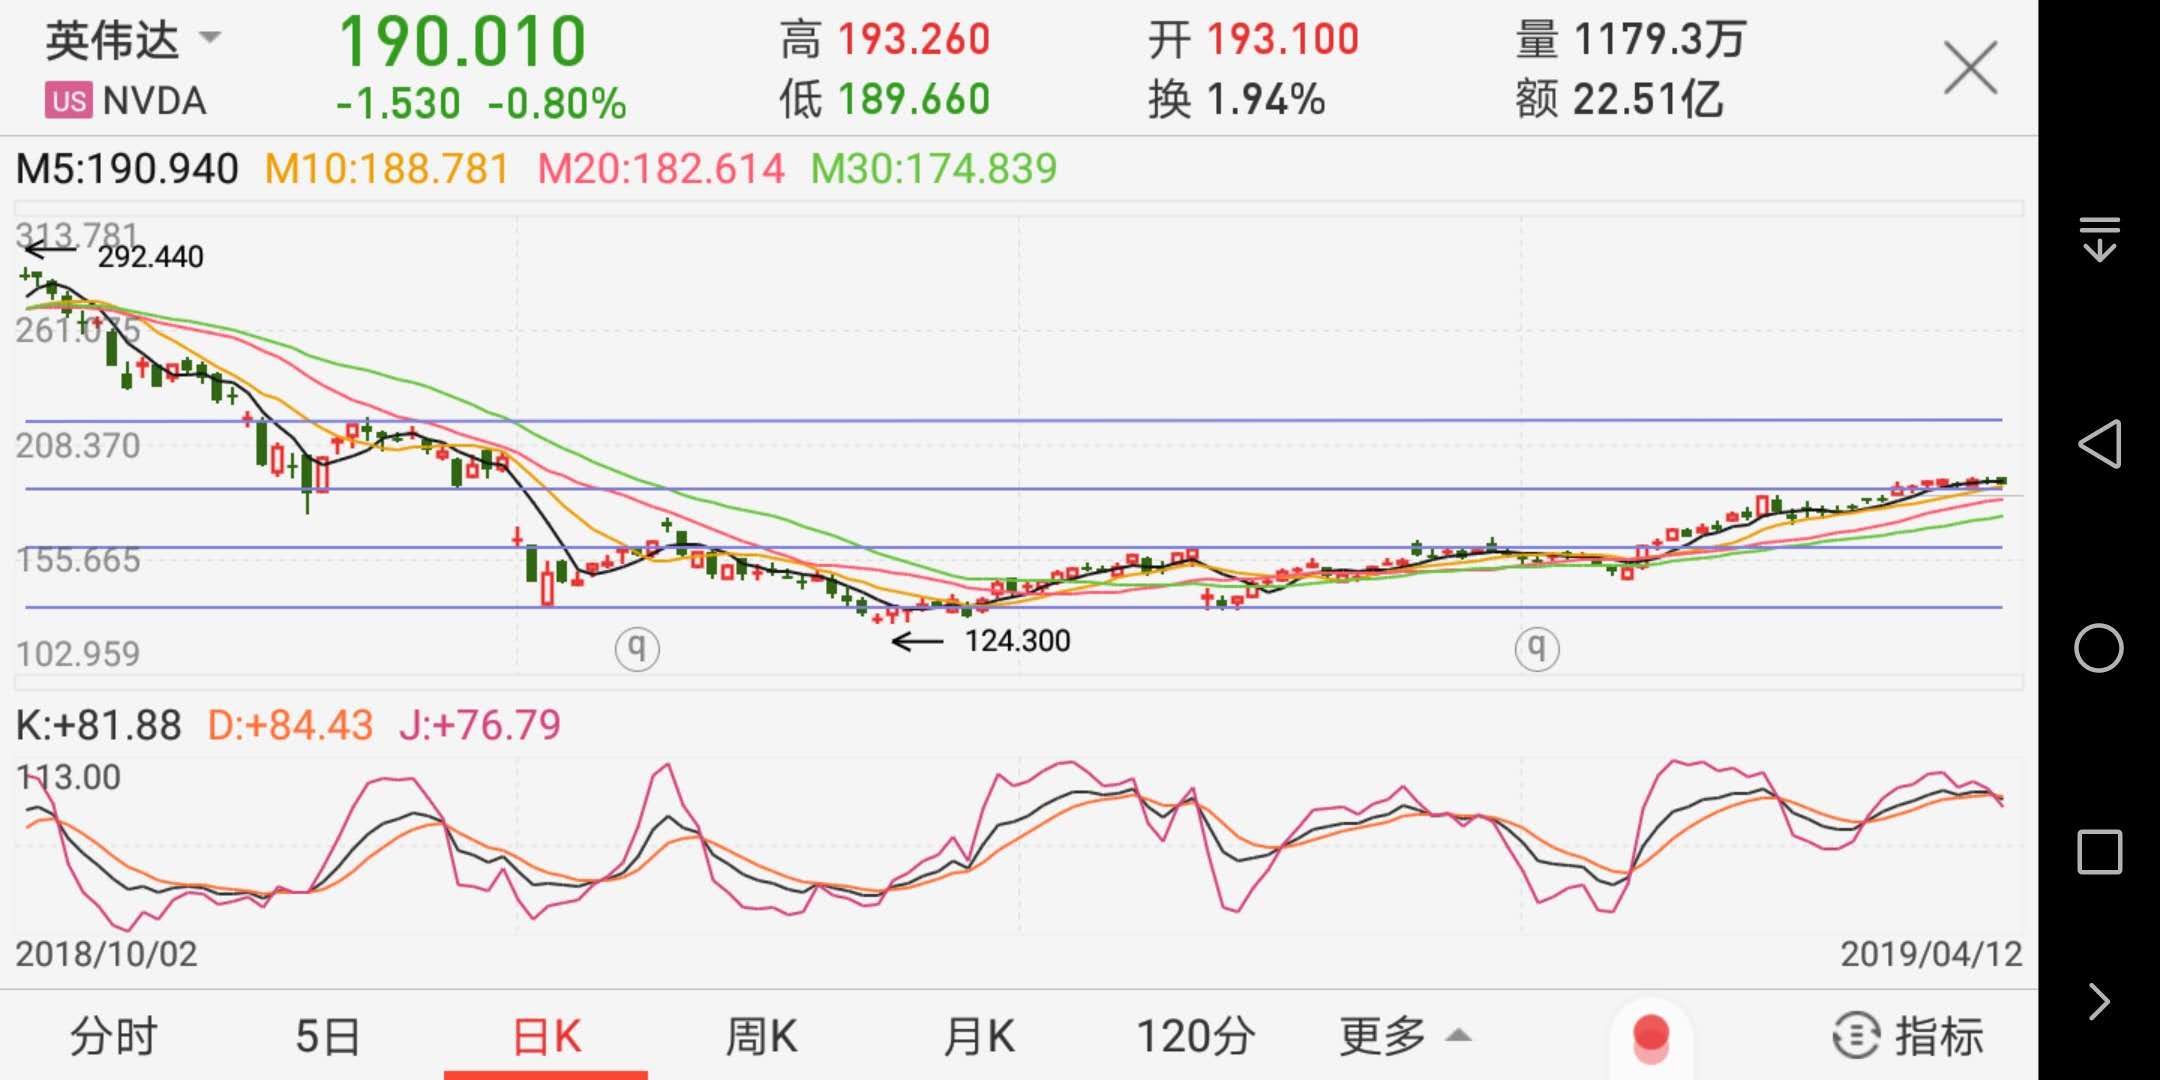
Task: Tap the M10:188.781 moving average label
Action: pyautogui.click(x=387, y=168)
